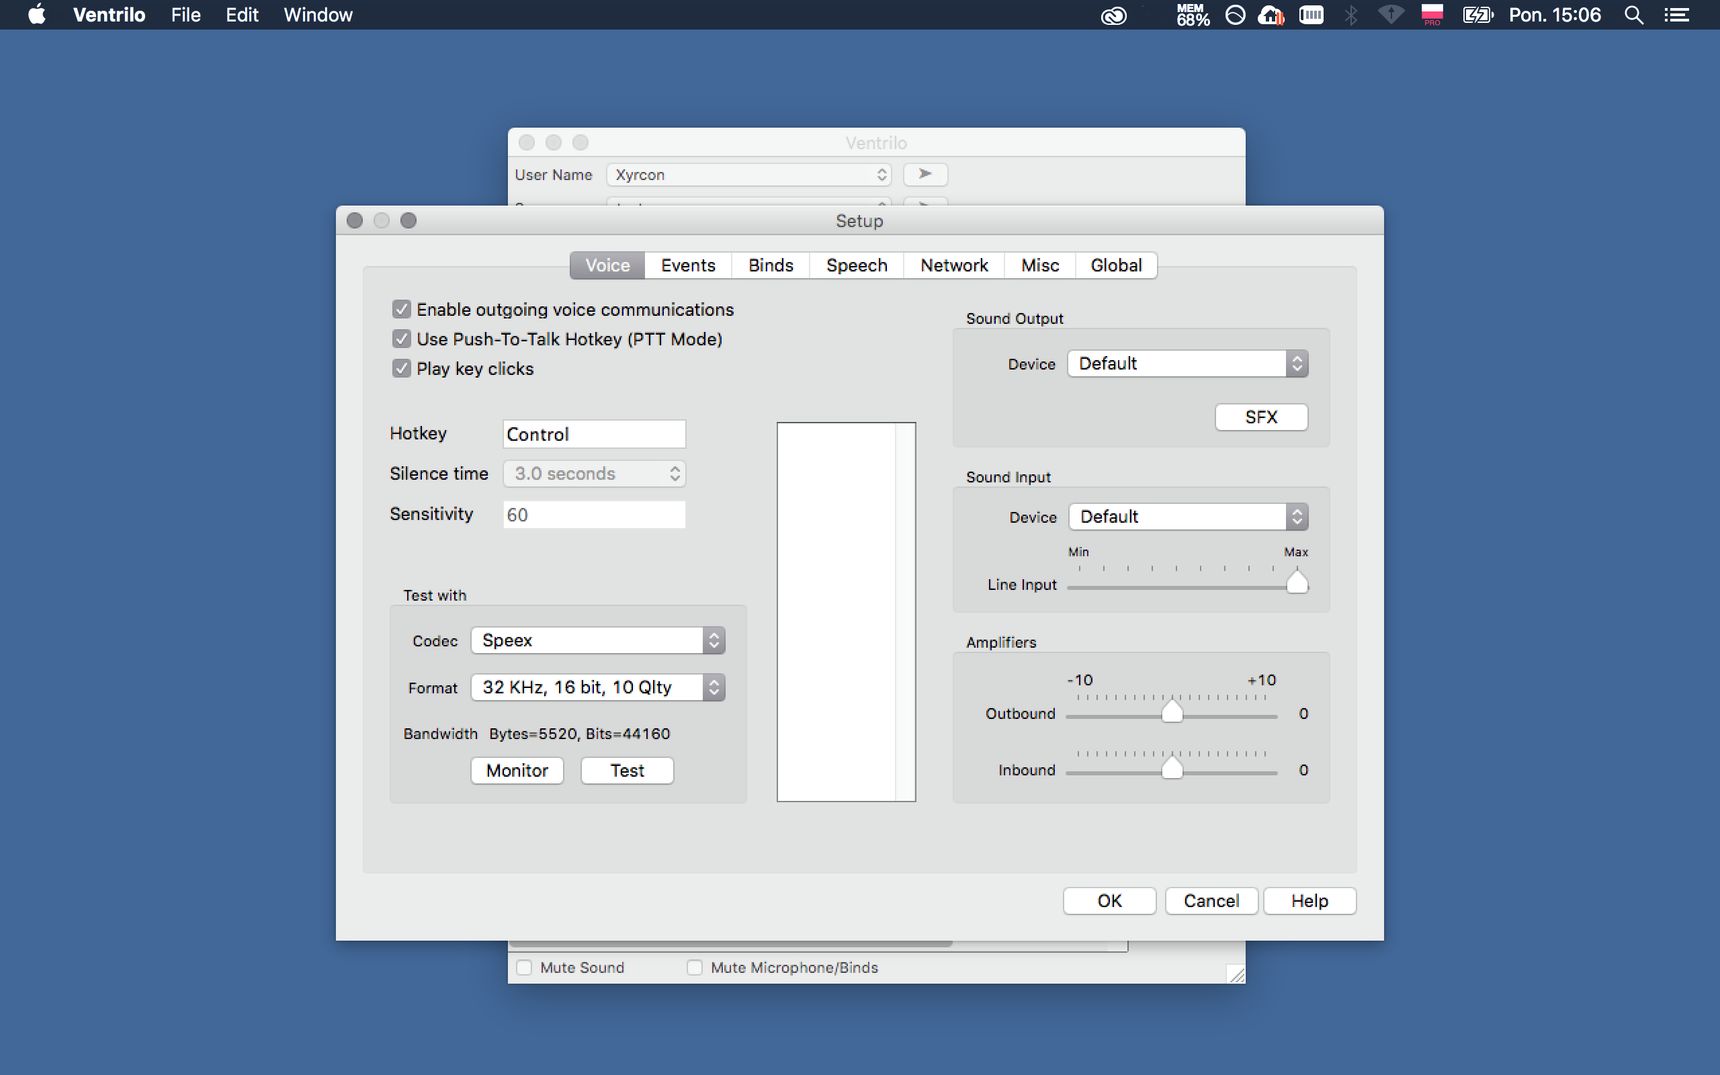Open the Wi-Fi status icon
This screenshot has height=1075, width=1720.
pos(1390,15)
